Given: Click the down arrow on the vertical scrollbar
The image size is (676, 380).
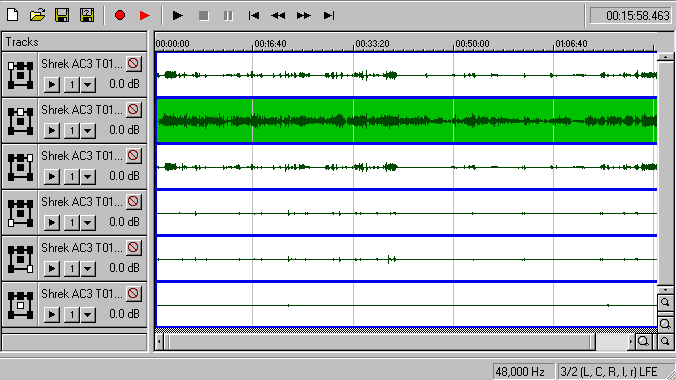Looking at the screenshot, I should [x=666, y=290].
